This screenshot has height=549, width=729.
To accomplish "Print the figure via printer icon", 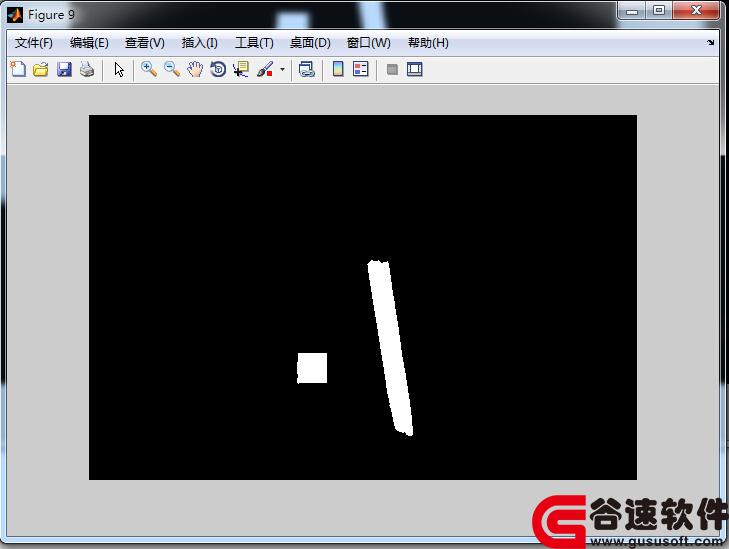I will pyautogui.click(x=87, y=69).
